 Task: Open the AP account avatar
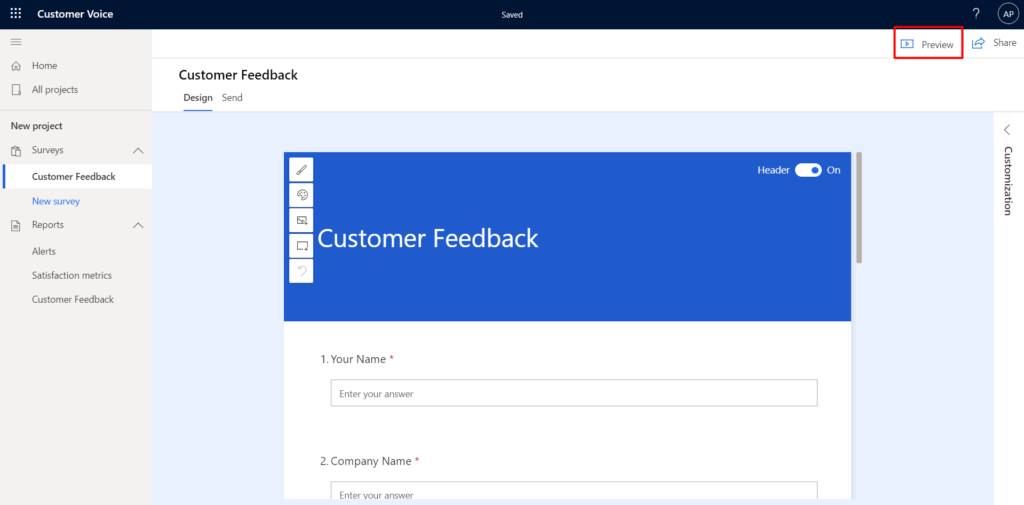click(1008, 14)
